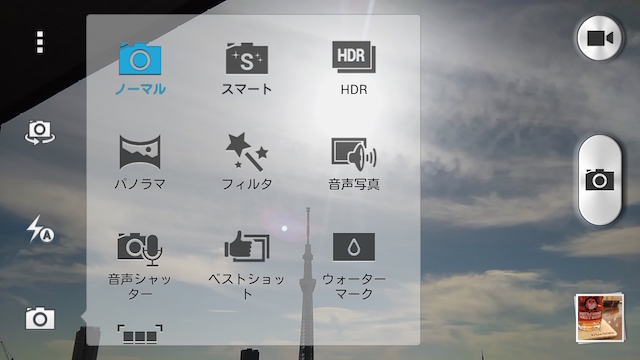Enable the 音声シャッター voice shutter mode
The image size is (640, 360).
pyautogui.click(x=140, y=266)
